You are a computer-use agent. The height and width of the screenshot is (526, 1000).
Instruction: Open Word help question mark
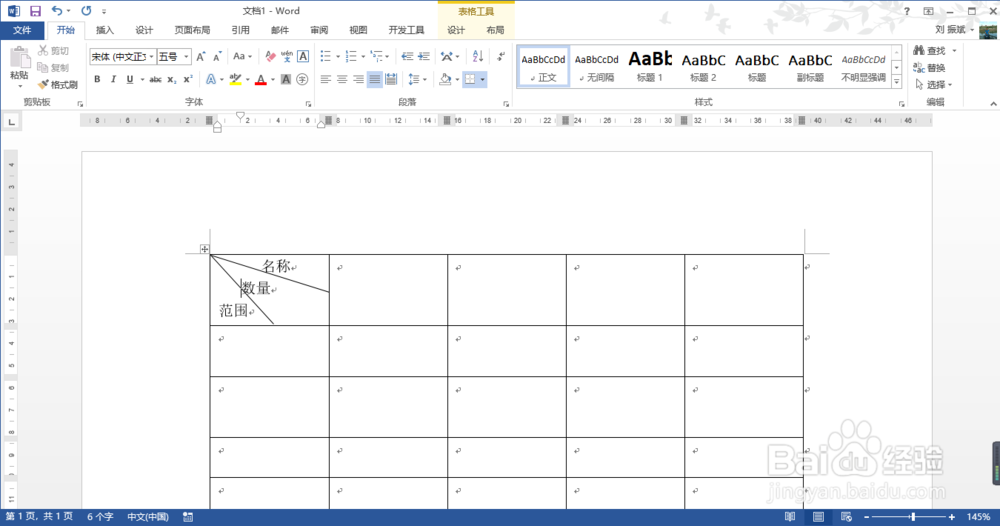[907, 11]
